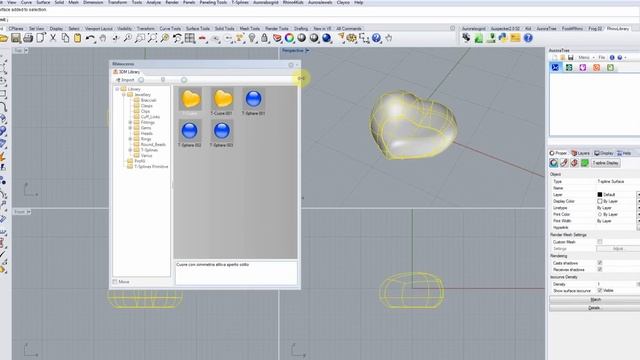Click the yellow folder icon in RhinoLibrary toolbar
640x360 pixels.
[x=515, y=38]
